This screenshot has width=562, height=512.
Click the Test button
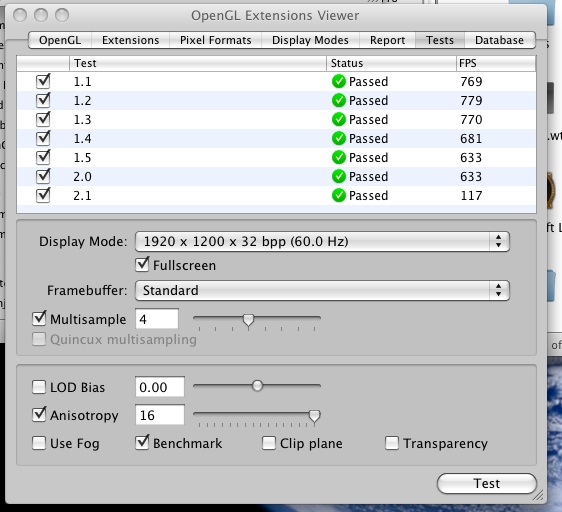[487, 484]
